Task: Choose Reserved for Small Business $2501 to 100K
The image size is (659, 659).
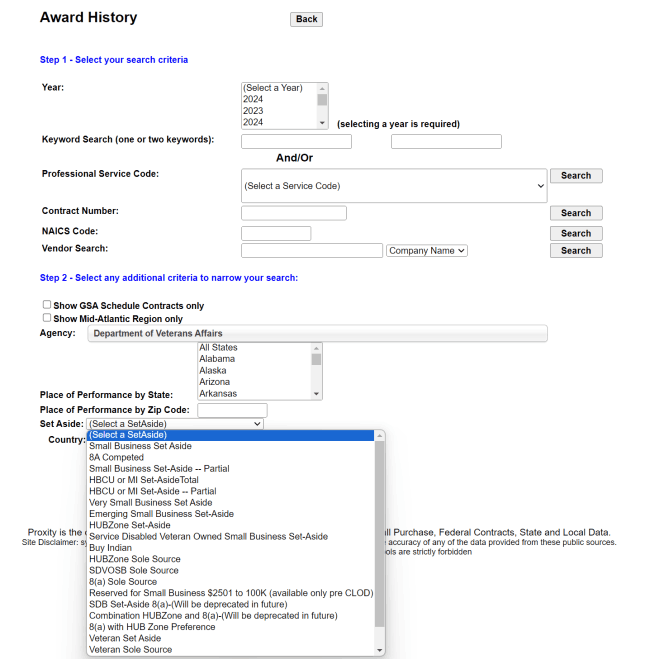Action: (x=230, y=593)
